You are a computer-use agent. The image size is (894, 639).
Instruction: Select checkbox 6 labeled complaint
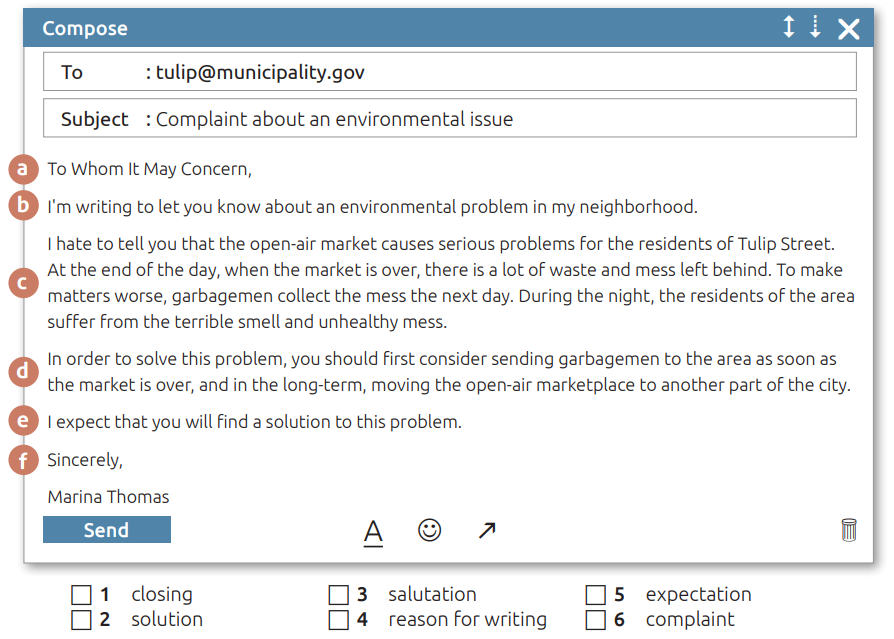[x=596, y=621]
